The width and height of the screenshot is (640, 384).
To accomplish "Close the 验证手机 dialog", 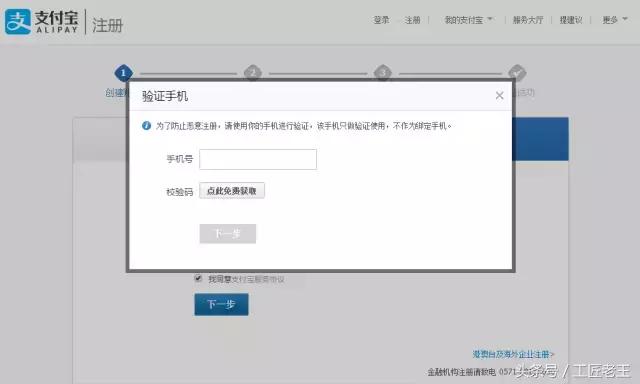I will pyautogui.click(x=499, y=95).
